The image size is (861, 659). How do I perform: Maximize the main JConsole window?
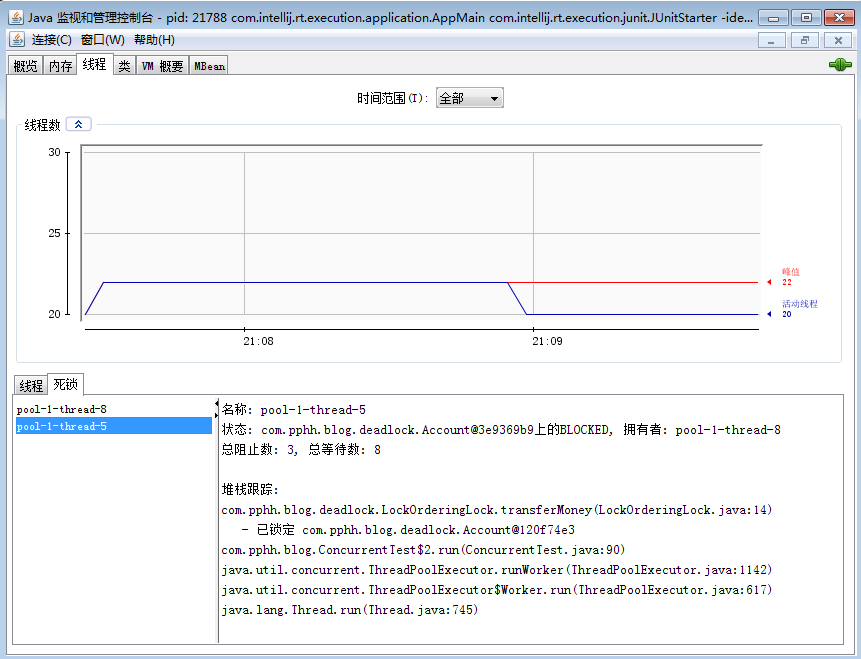pyautogui.click(x=806, y=18)
